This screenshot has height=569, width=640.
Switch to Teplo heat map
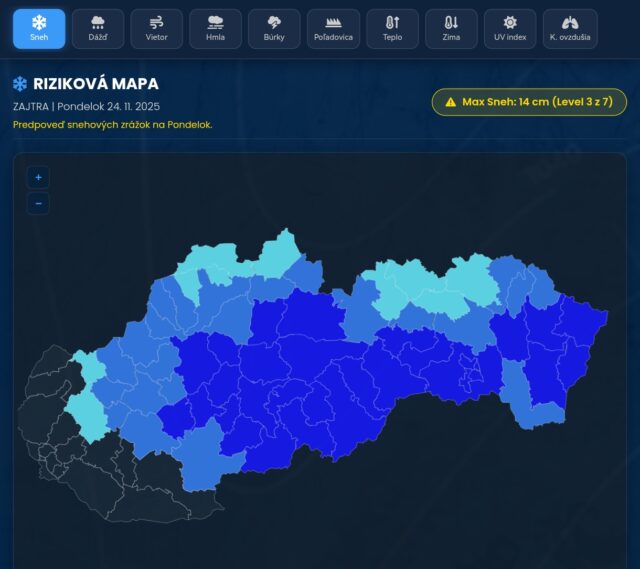(x=392, y=29)
